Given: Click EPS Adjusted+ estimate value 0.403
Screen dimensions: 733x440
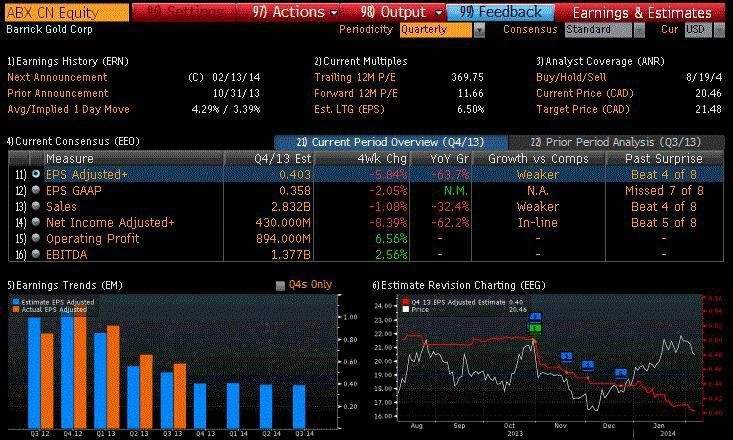Looking at the screenshot, I should tap(295, 174).
